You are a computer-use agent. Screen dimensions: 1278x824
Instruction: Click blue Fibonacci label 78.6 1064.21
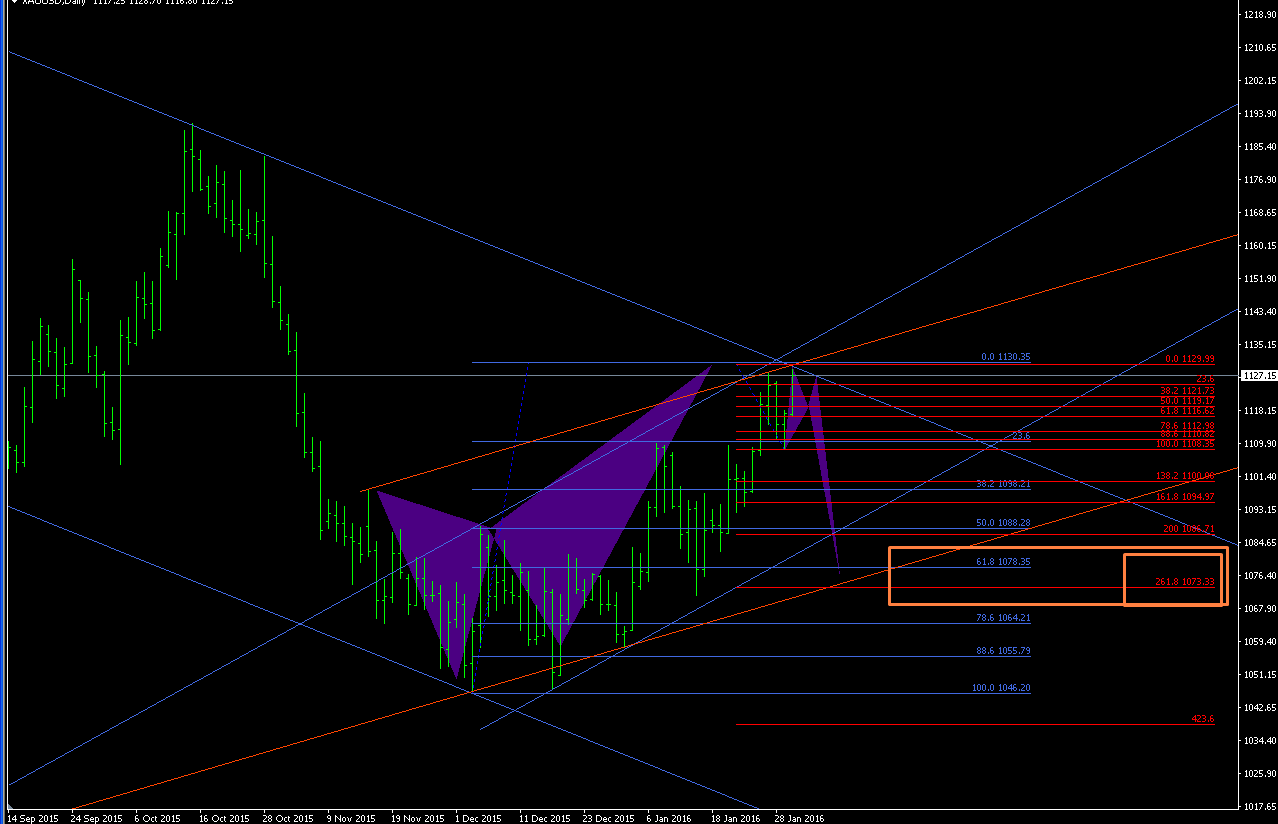tap(1003, 618)
